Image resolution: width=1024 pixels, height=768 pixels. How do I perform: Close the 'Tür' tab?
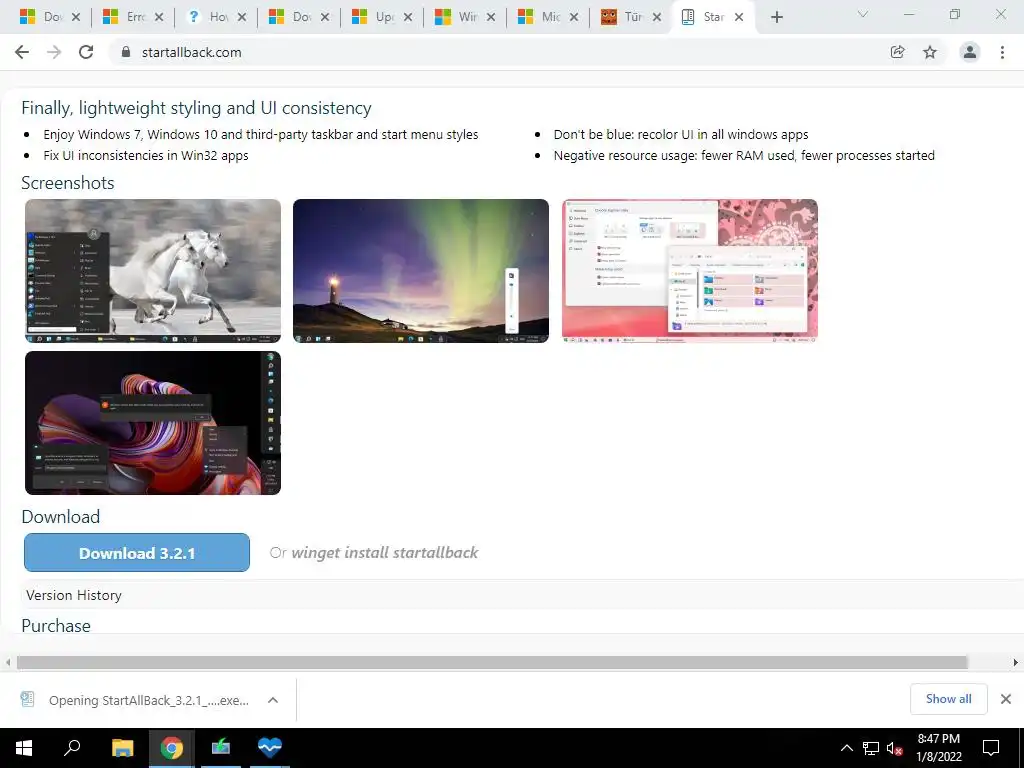coord(657,18)
